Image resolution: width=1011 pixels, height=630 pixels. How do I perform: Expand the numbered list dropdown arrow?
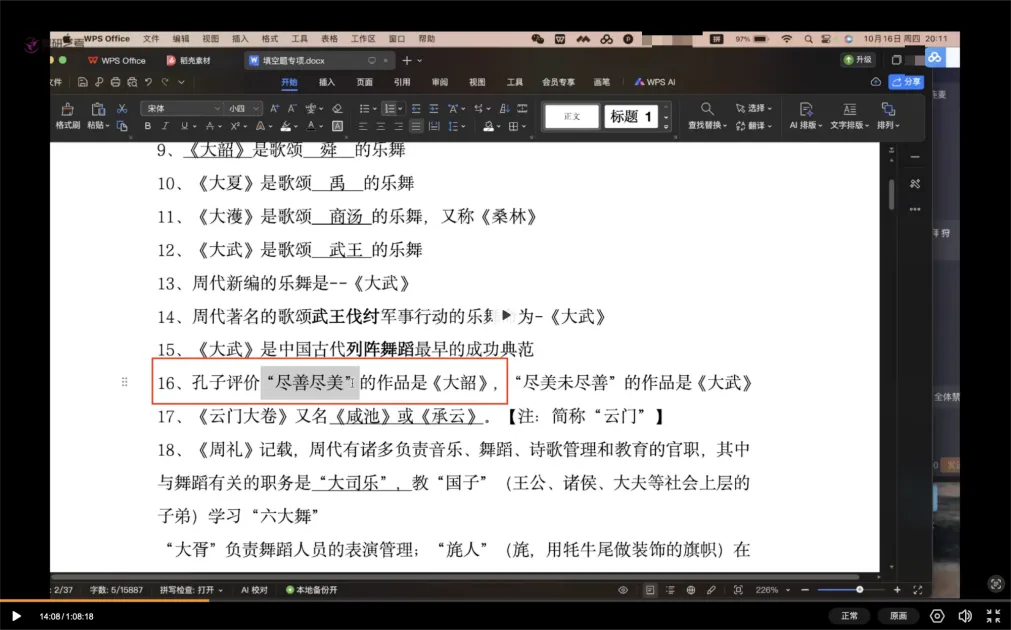pyautogui.click(x=400, y=109)
